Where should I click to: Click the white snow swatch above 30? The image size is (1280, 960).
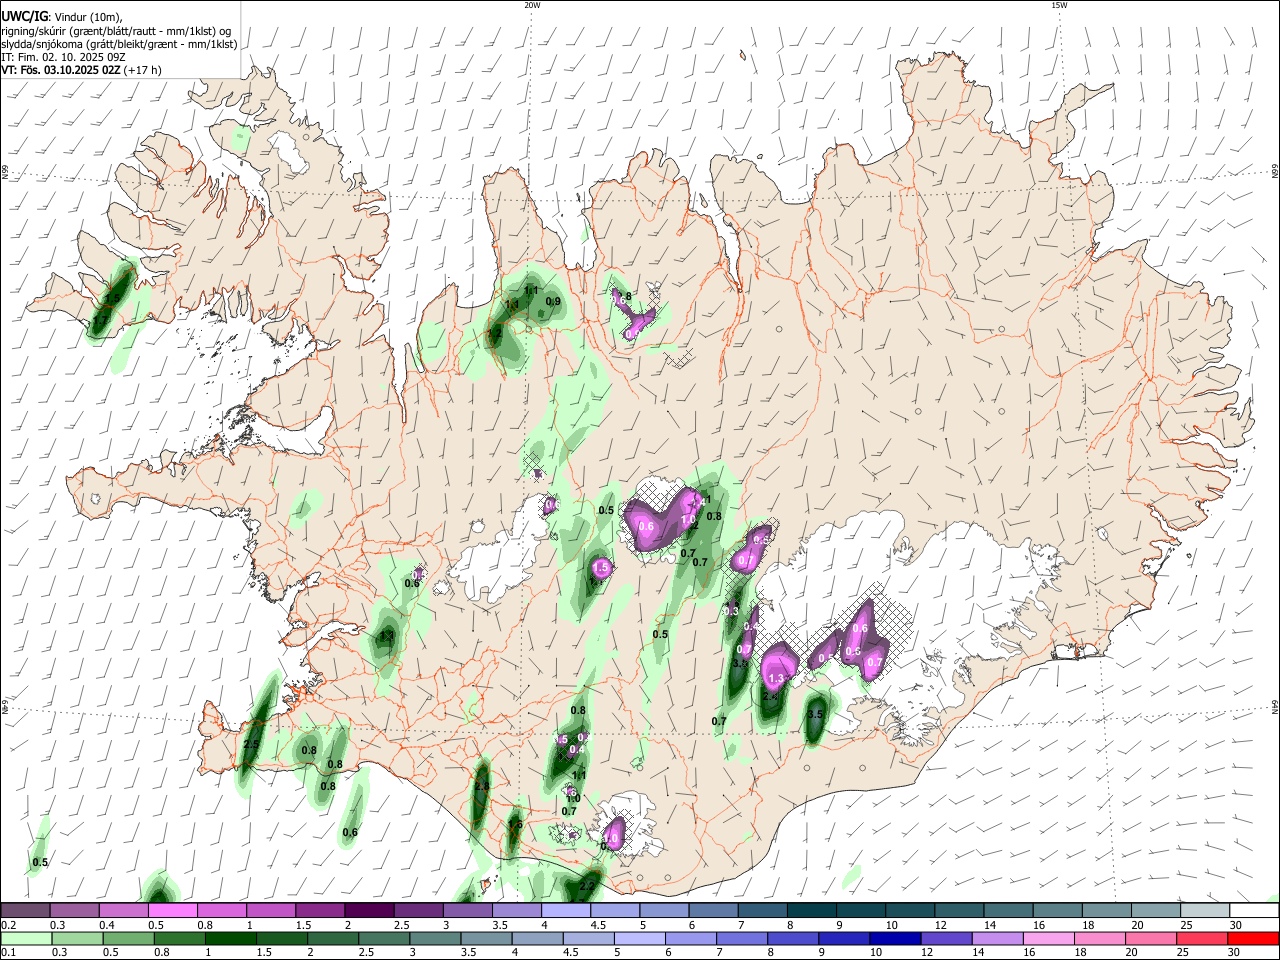point(1254,911)
